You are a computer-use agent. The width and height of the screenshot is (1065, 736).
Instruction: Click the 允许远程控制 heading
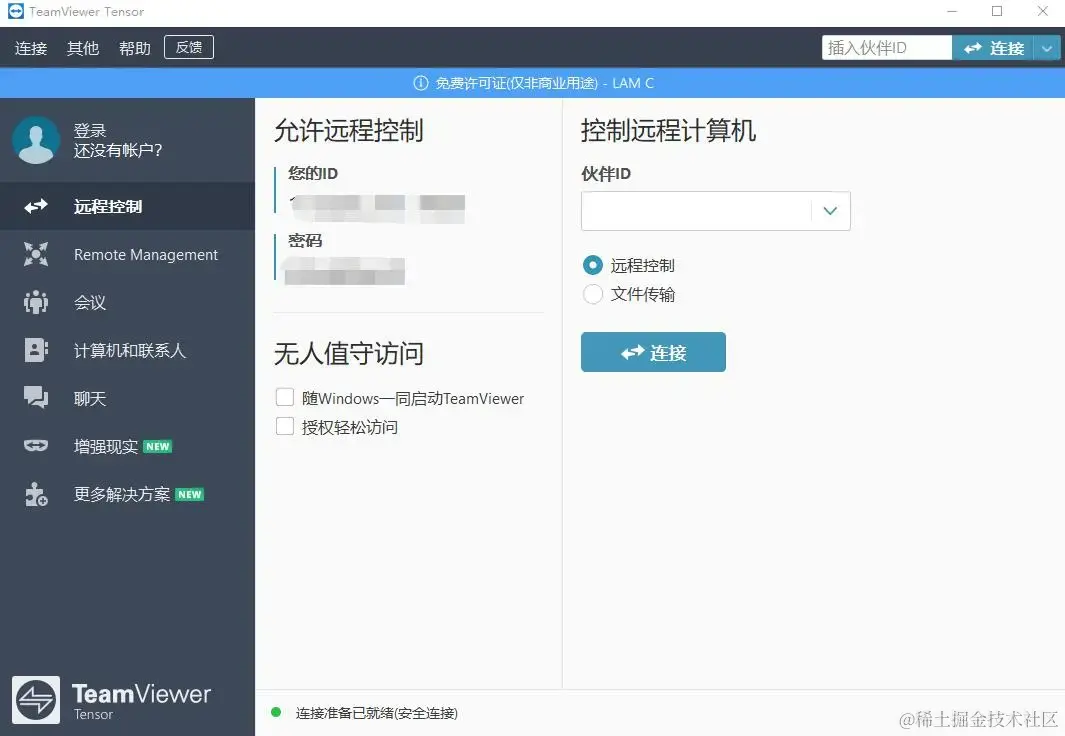pos(349,130)
